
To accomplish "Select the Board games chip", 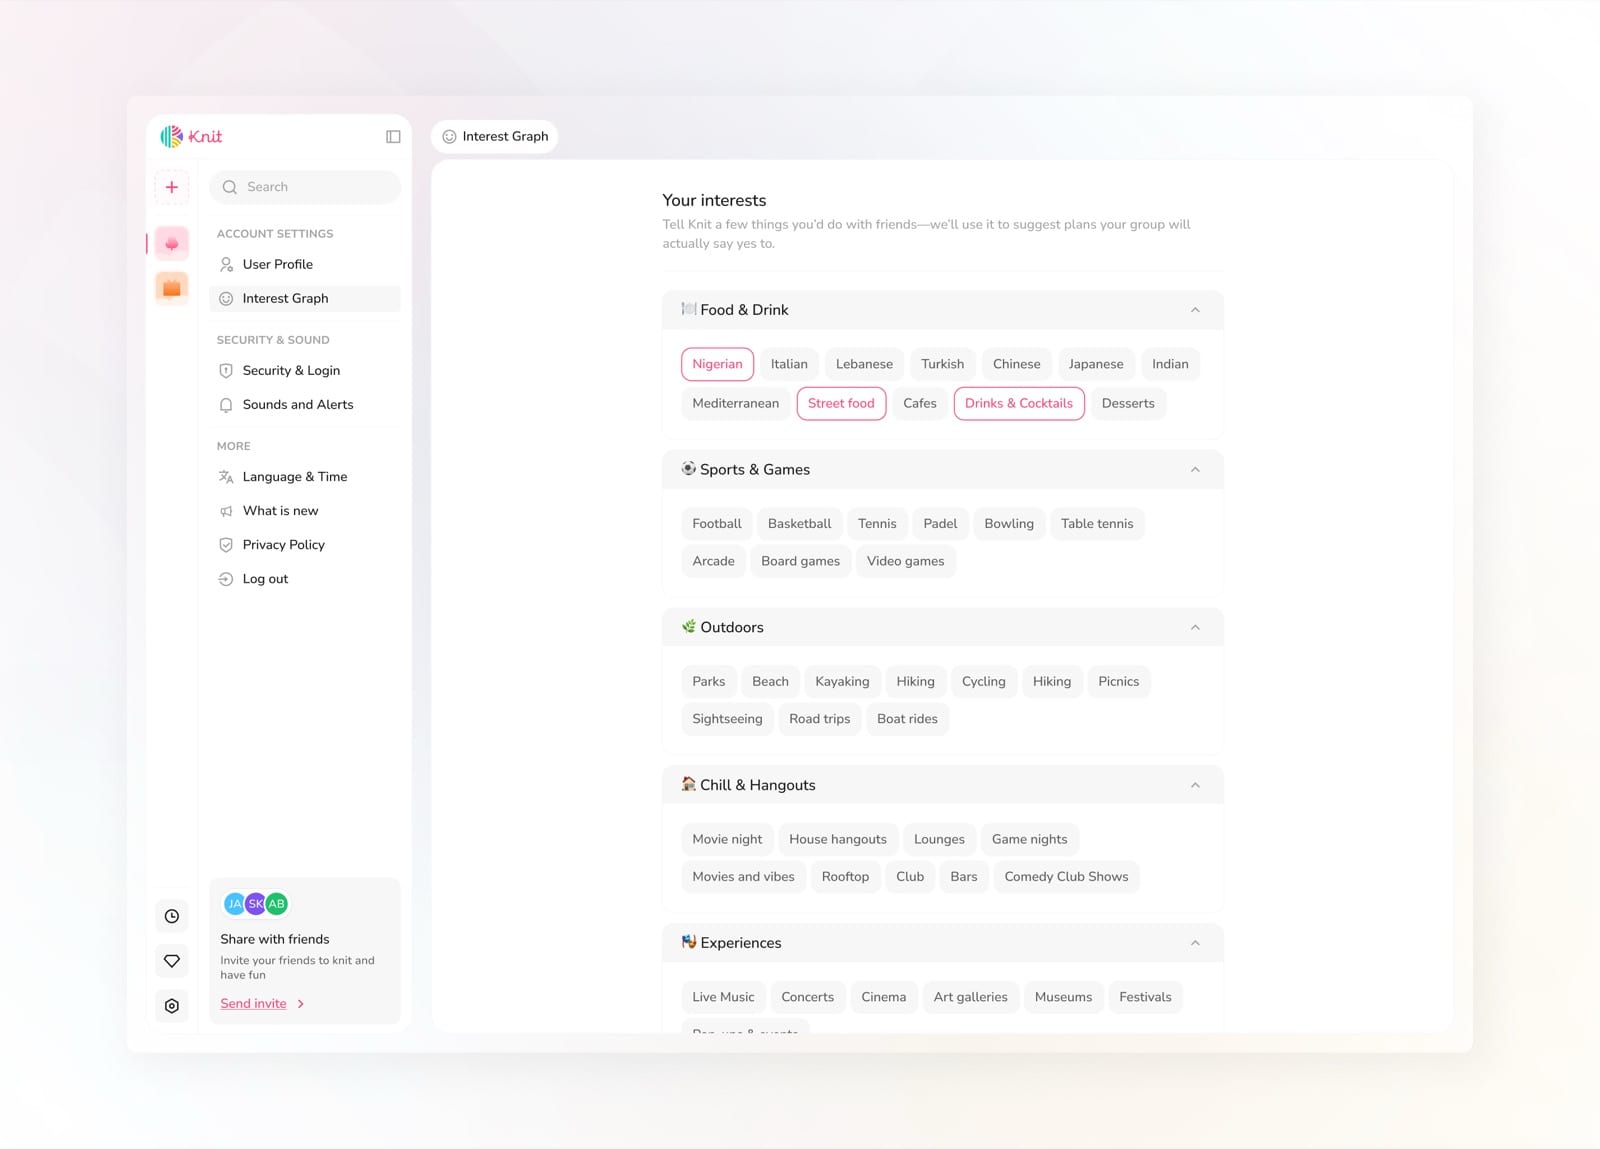I will [800, 561].
